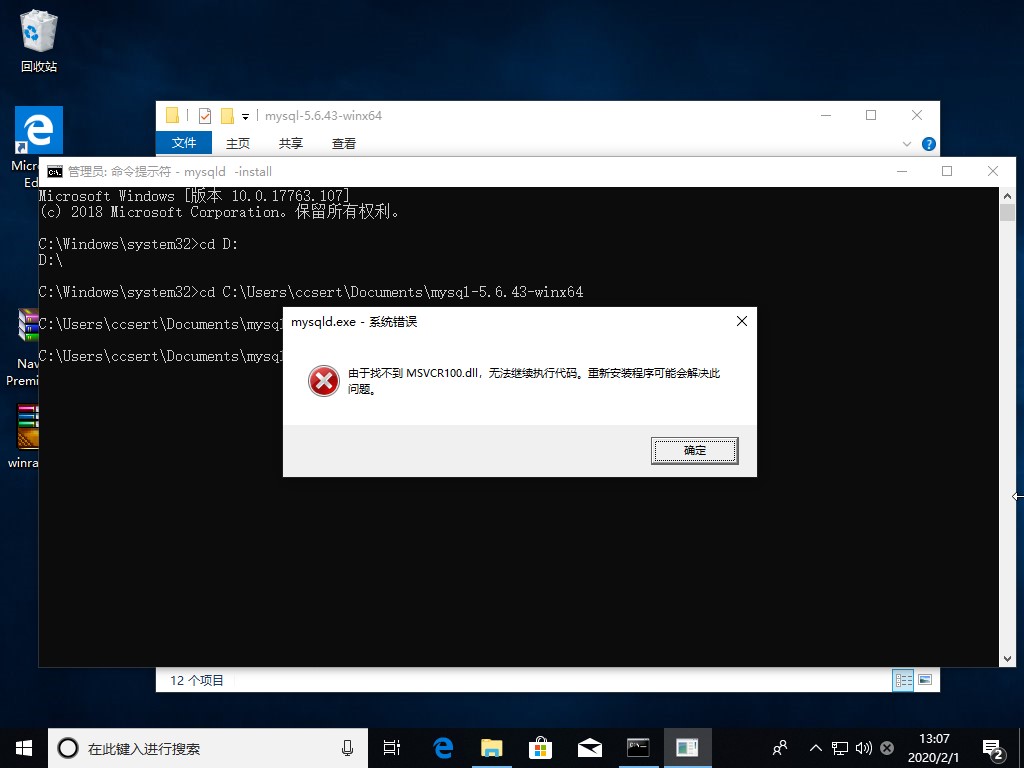Switch Explorer to large icons view
The height and width of the screenshot is (768, 1024).
925,680
